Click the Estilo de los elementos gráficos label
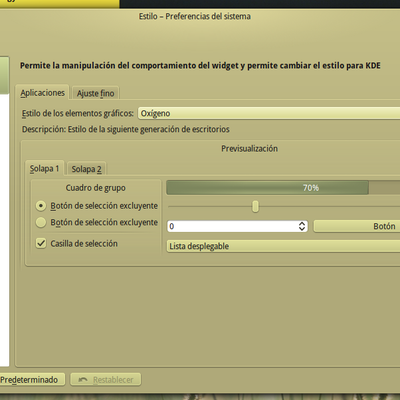Viewport: 400px width, 400px height. coord(78,113)
